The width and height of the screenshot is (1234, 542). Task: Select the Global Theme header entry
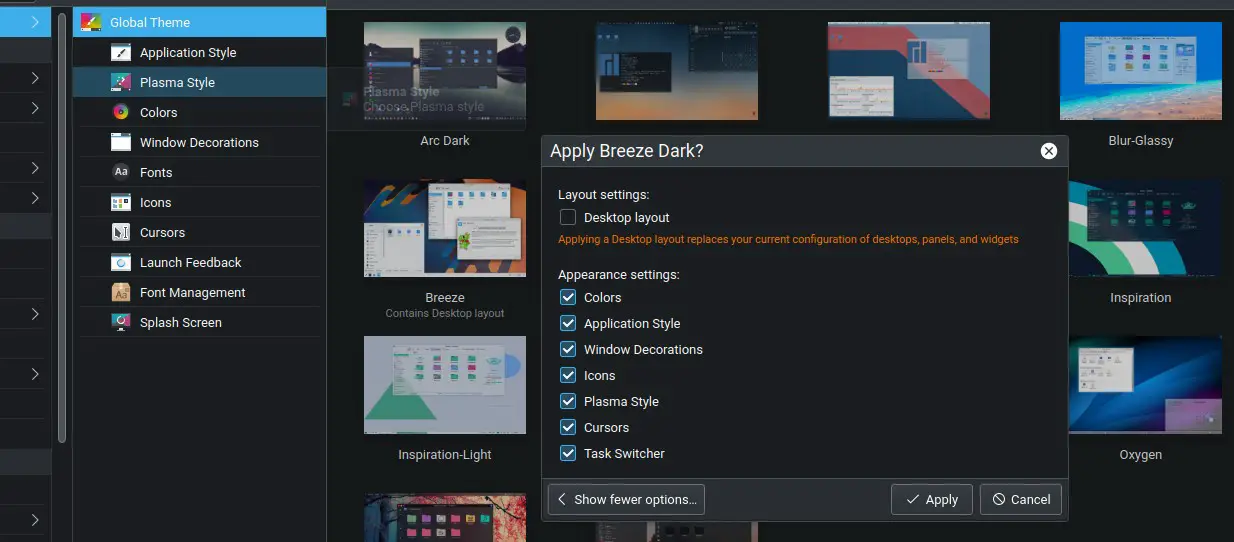200,22
